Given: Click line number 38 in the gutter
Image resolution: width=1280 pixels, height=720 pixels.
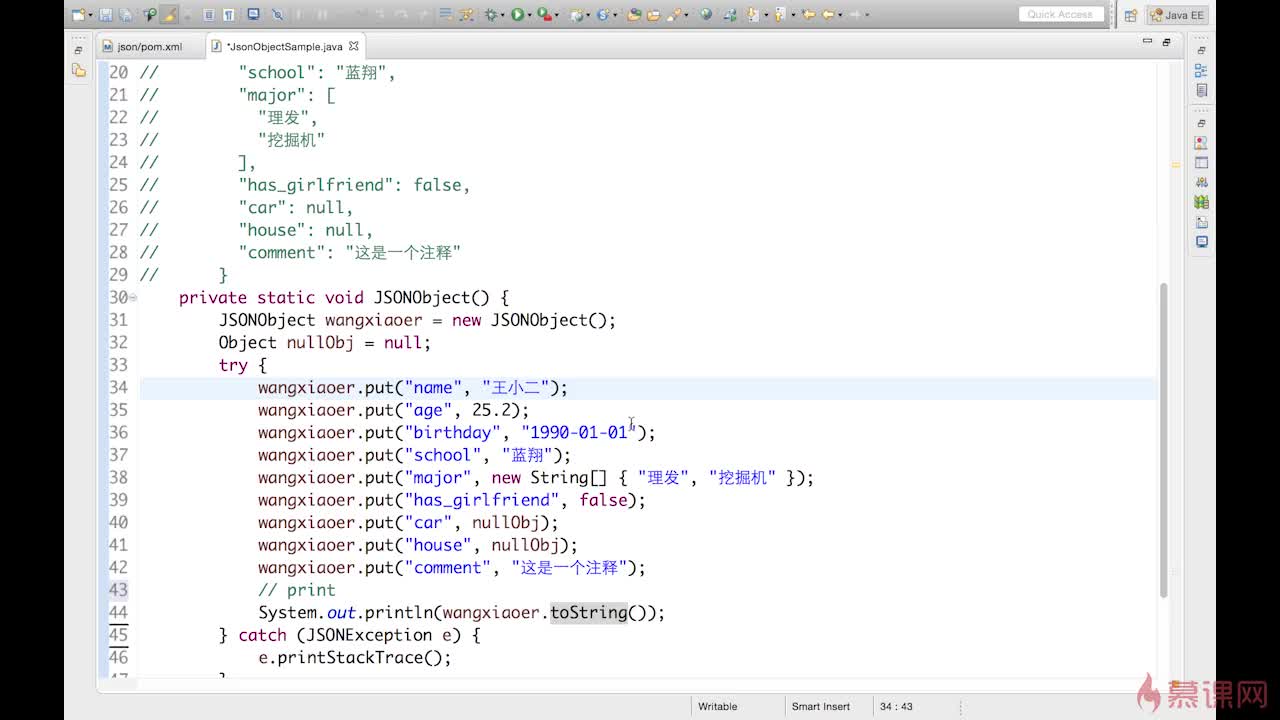Looking at the screenshot, I should tap(118, 478).
